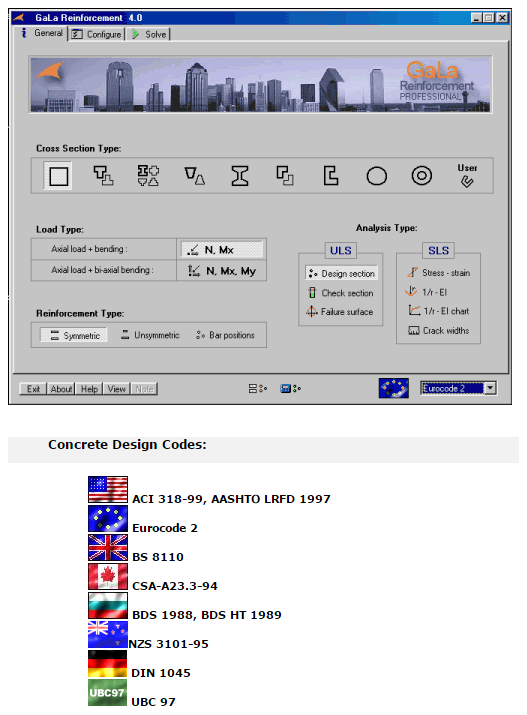Open the User defined cross section
This screenshot has height=715, width=527.
[x=467, y=176]
